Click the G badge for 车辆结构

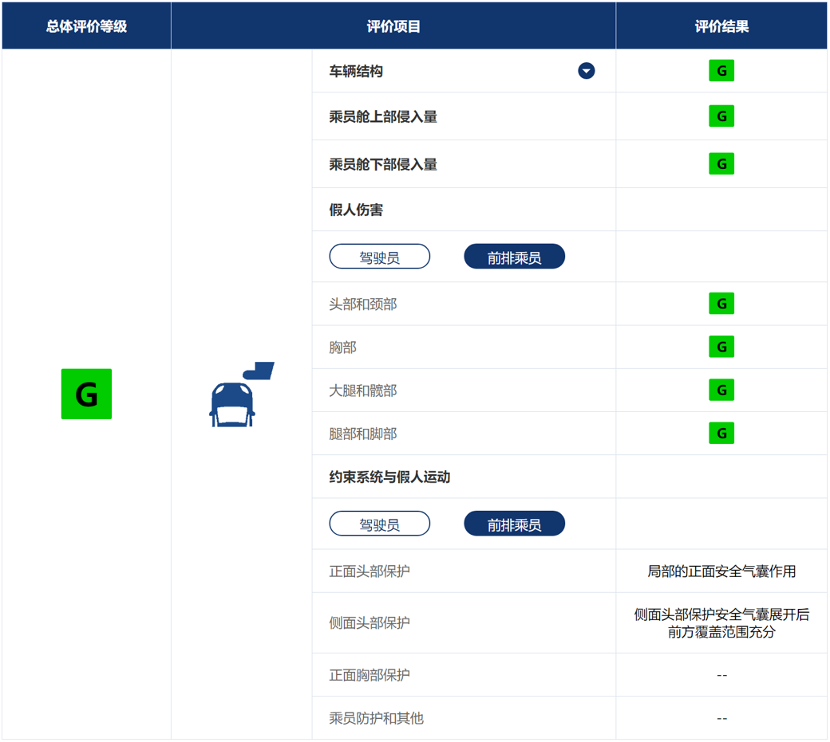click(721, 70)
